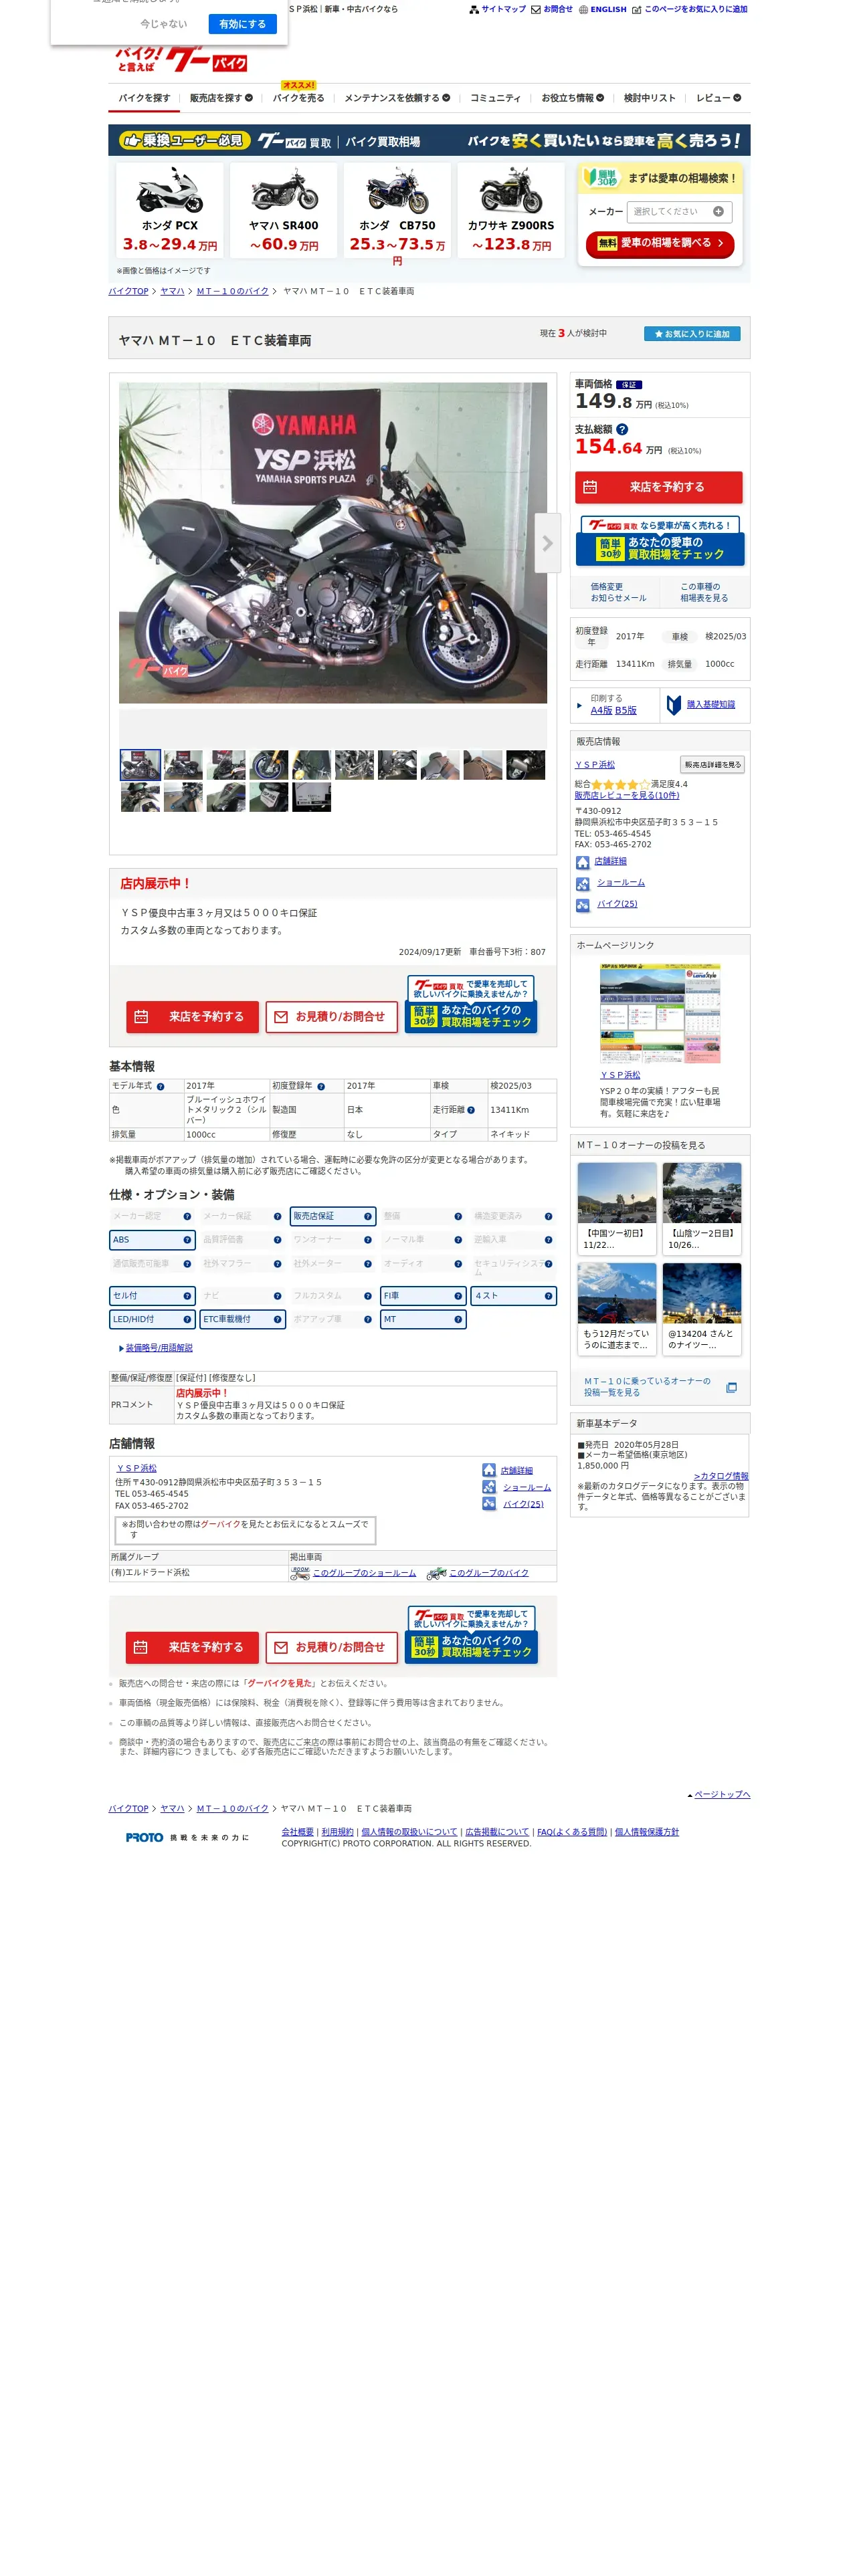Click the beginner mark icon by 購入基礎知識
Image resolution: width=859 pixels, height=2576 pixels.
(x=674, y=705)
